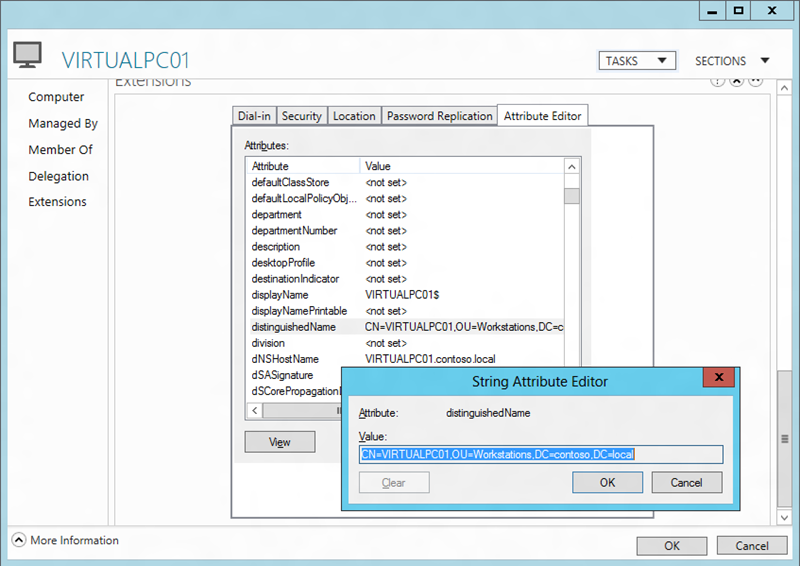This screenshot has width=800, height=566.
Task: Minimize the VIRTUALPC01 properties window
Action: pyautogui.click(x=710, y=11)
